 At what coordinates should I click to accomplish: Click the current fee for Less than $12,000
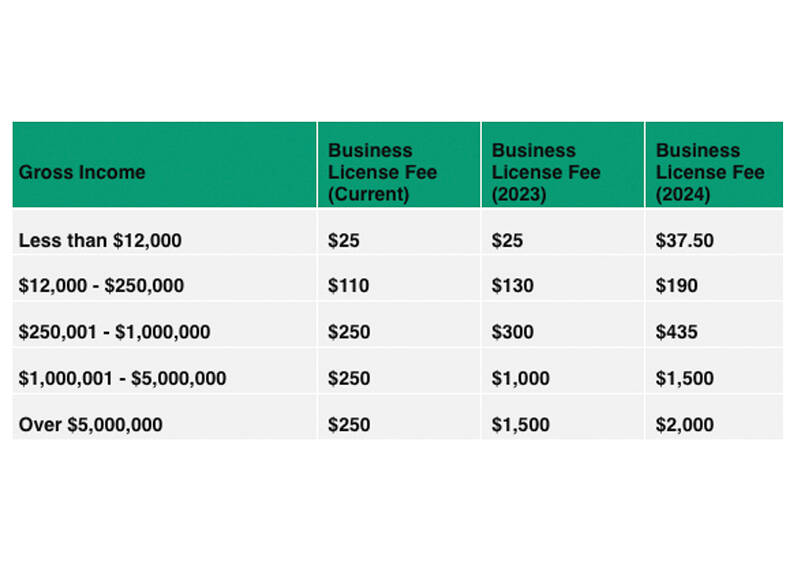343,239
